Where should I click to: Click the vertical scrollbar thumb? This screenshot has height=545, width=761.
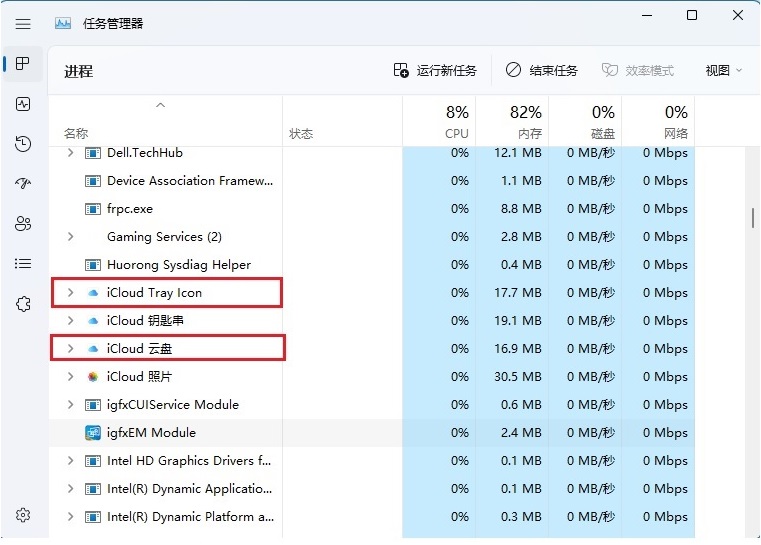[752, 218]
